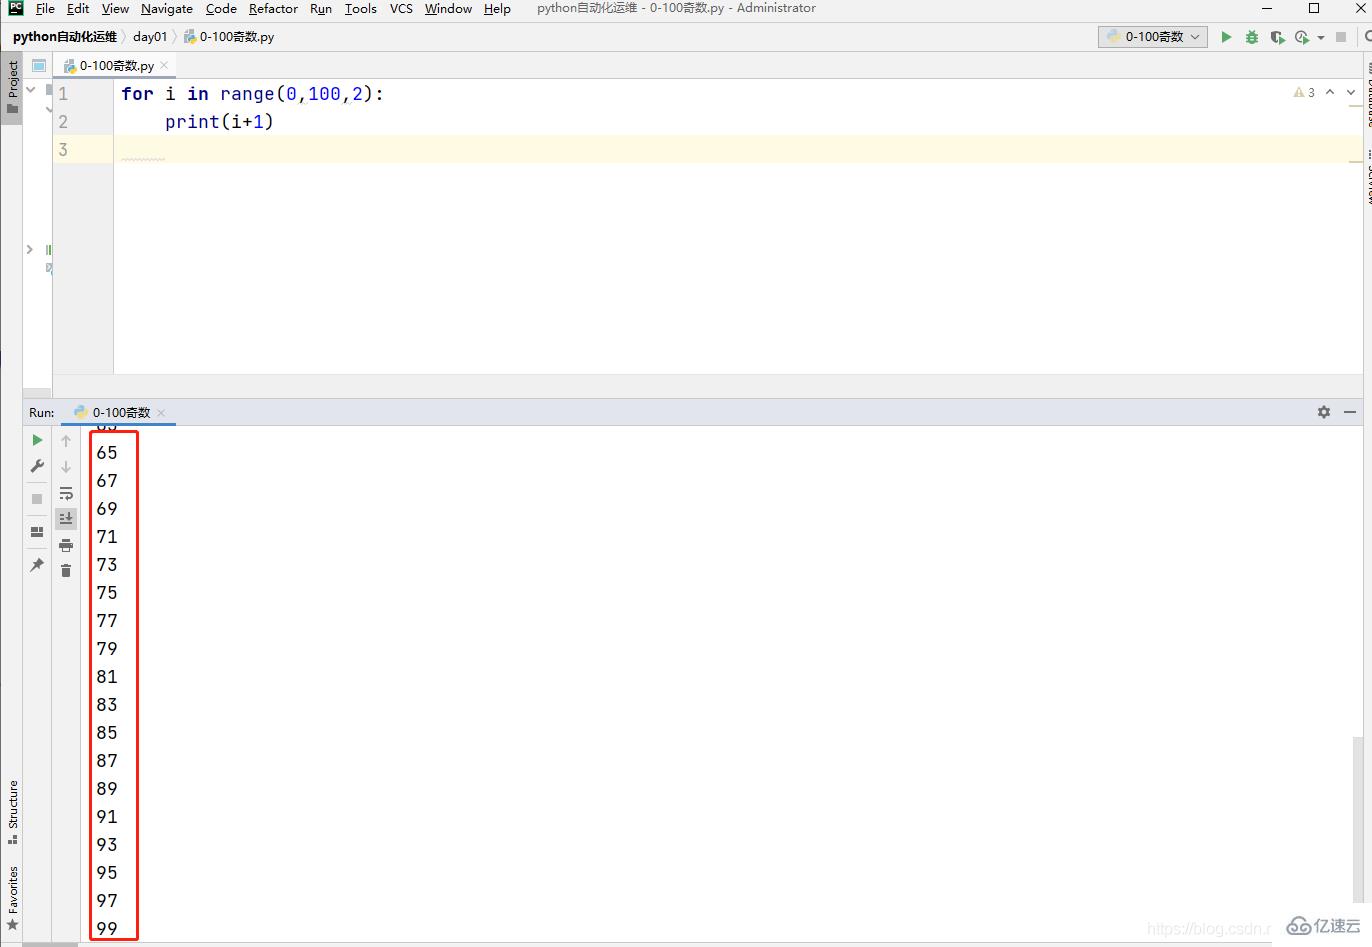The image size is (1372, 947).
Task: Click line number 1 in the gutter
Action: [63, 94]
